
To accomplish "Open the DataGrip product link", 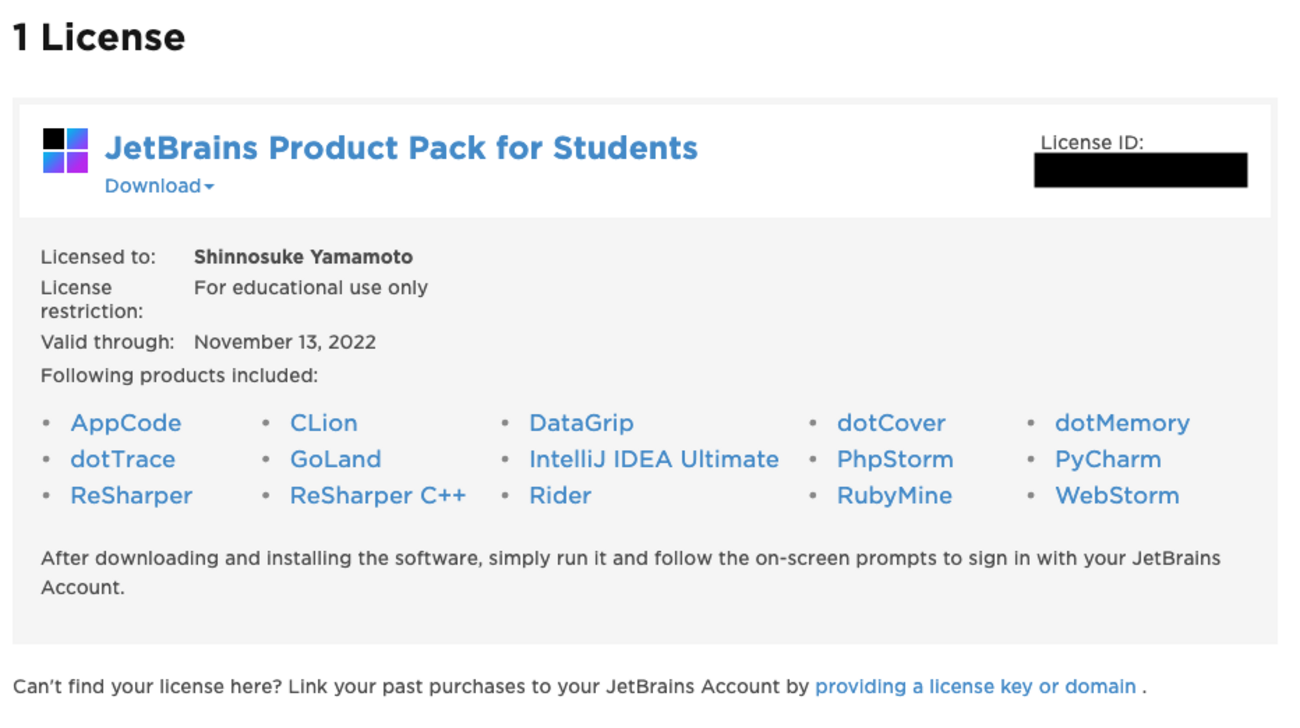I will tap(581, 423).
